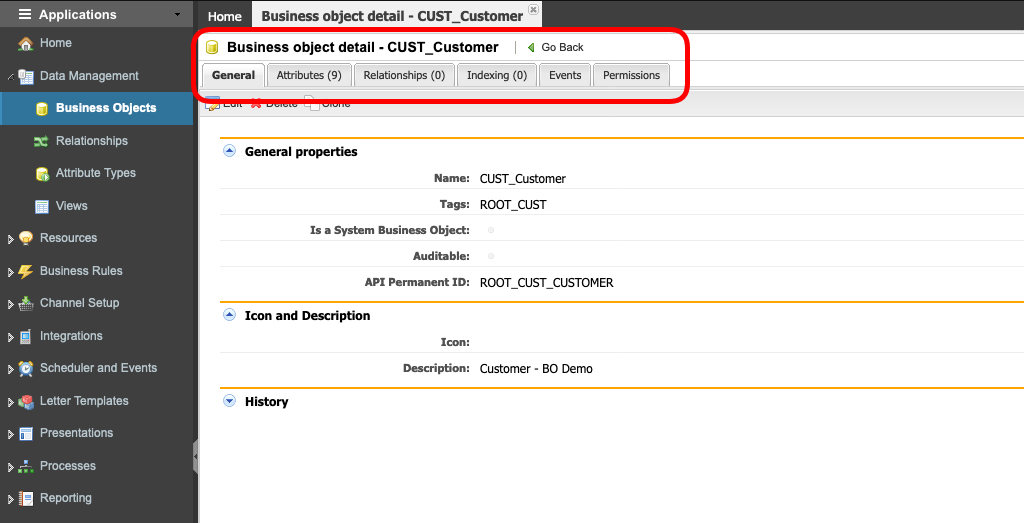1024x523 pixels.
Task: Click the Home icon in sidebar
Action: 26,43
